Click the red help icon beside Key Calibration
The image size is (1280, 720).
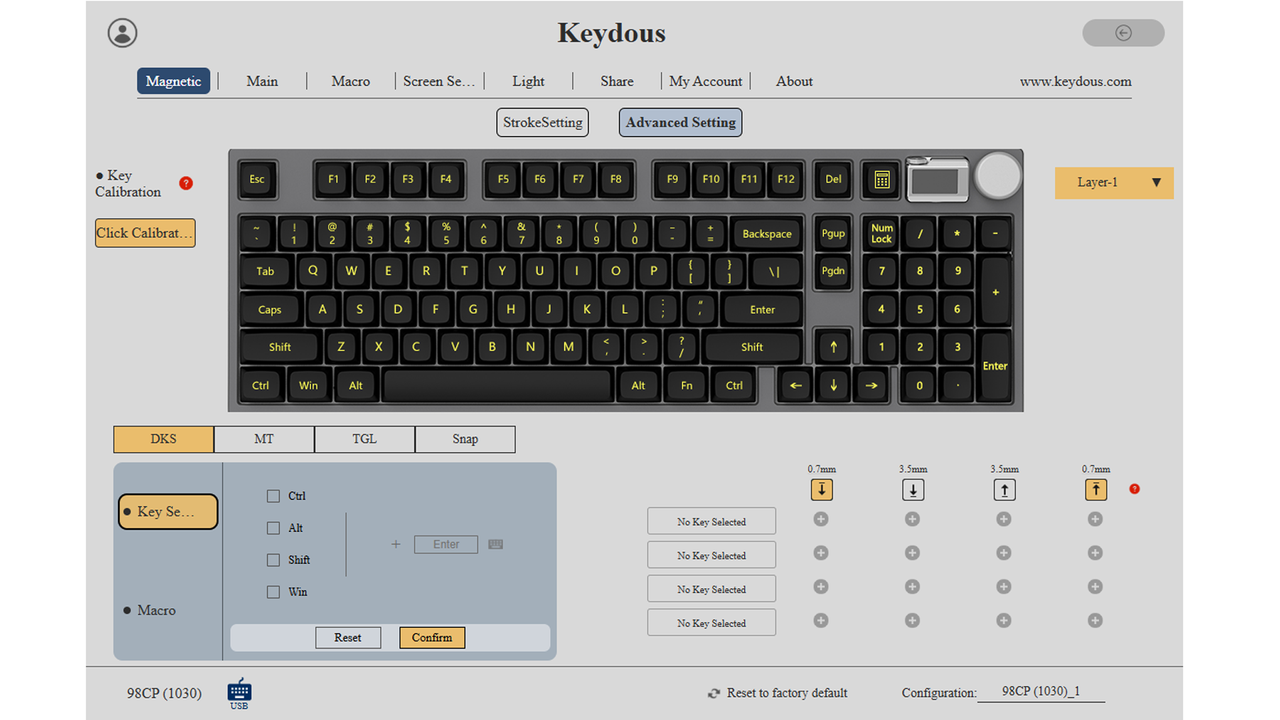pyautogui.click(x=186, y=183)
